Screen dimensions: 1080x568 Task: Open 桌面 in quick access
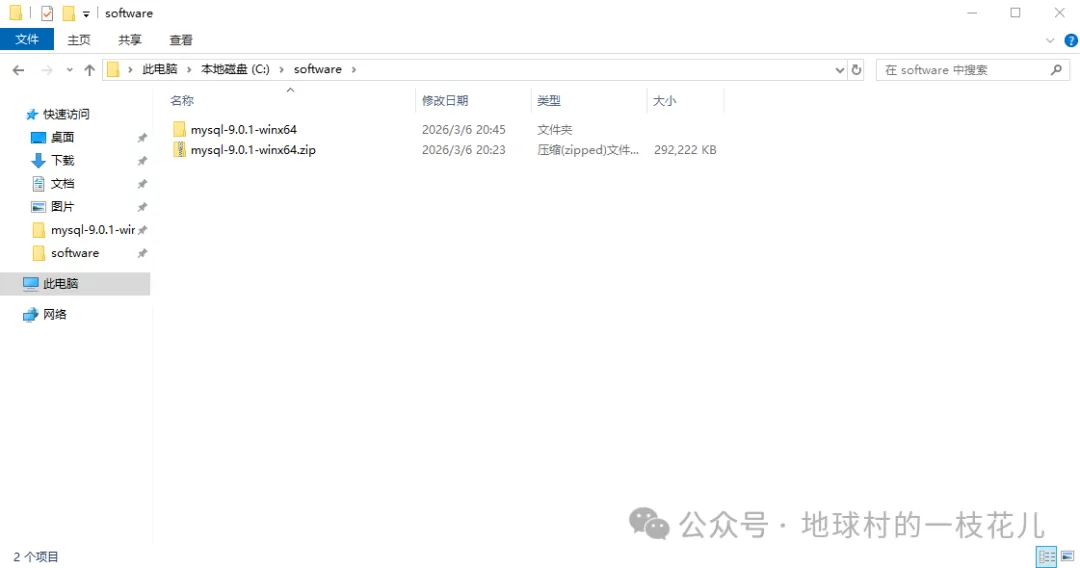[x=63, y=138]
